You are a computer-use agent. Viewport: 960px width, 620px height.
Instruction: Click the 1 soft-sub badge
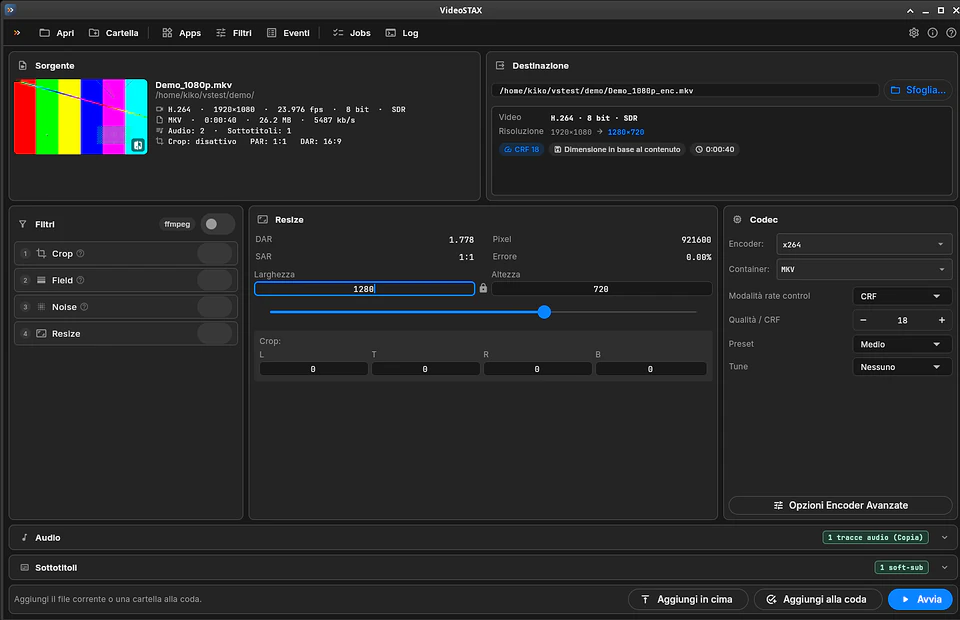pyautogui.click(x=901, y=567)
